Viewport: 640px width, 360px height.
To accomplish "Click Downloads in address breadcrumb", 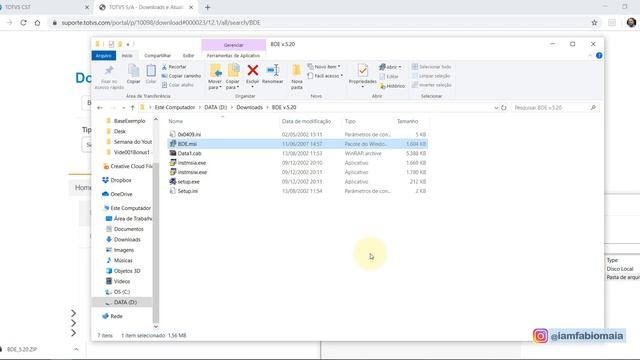I will tap(249, 107).
